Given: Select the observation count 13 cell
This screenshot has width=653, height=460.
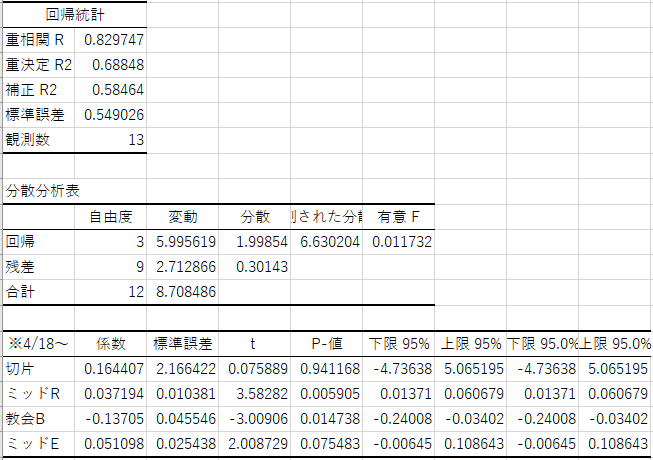Looking at the screenshot, I should tap(110, 140).
